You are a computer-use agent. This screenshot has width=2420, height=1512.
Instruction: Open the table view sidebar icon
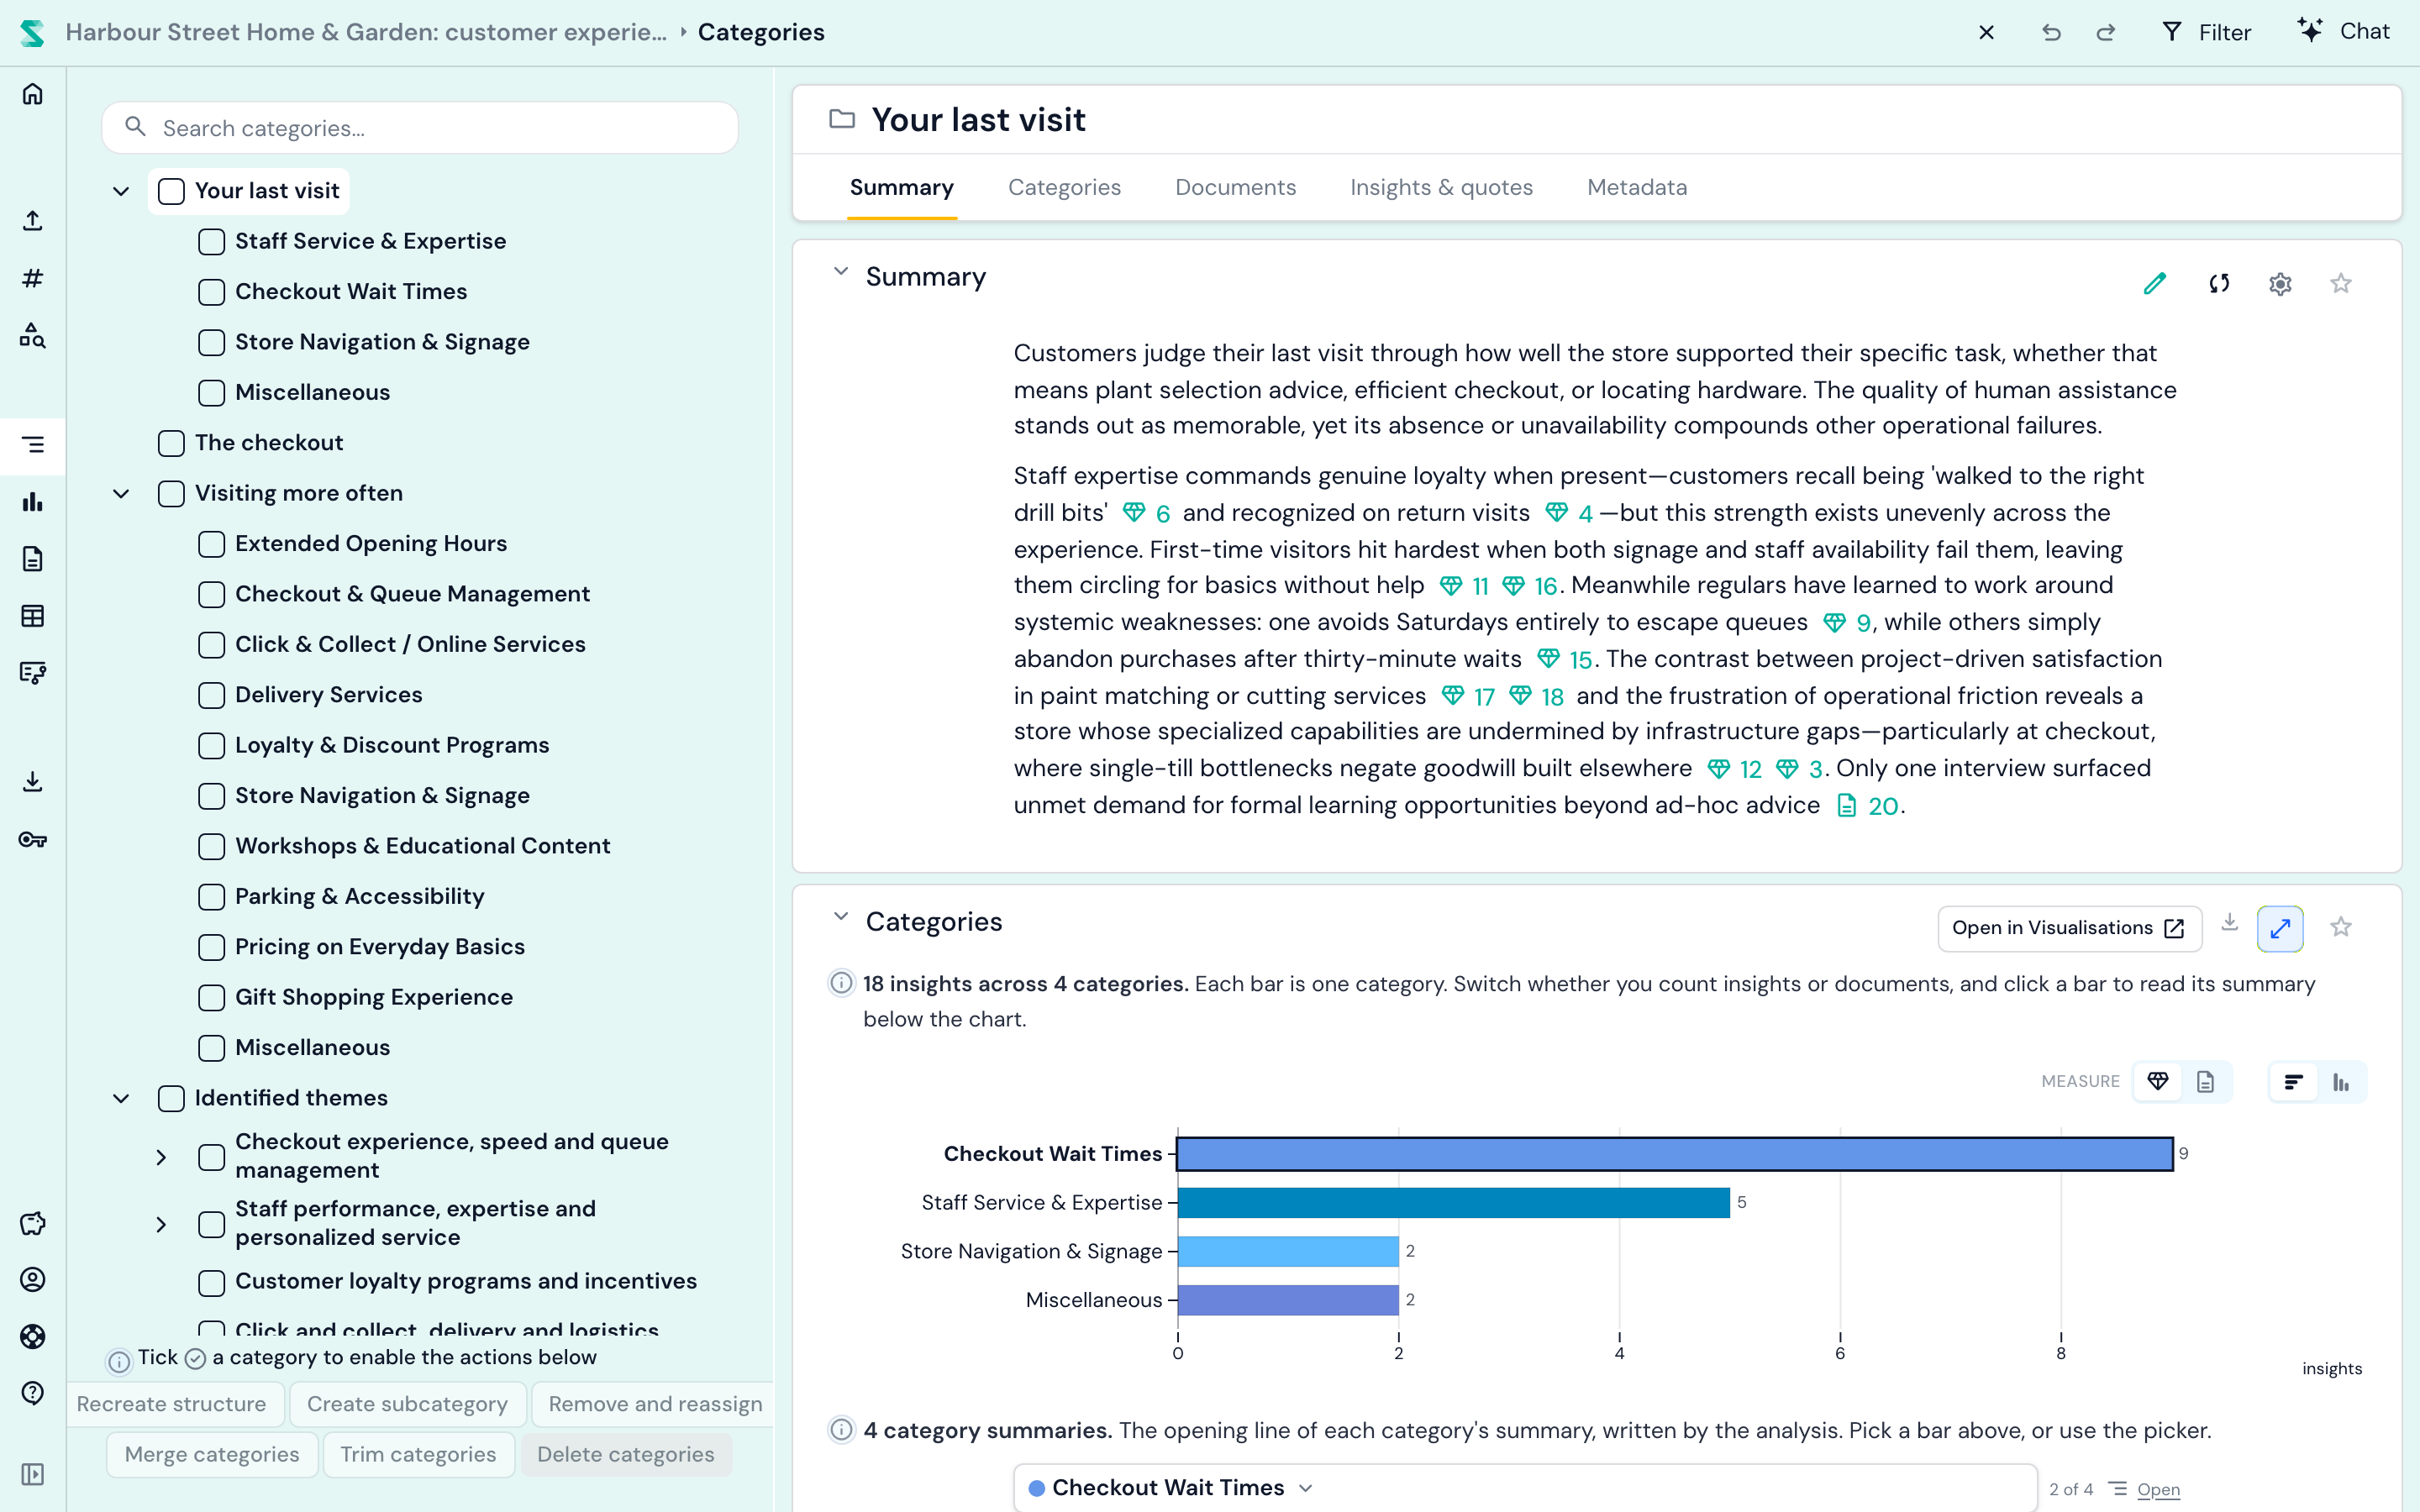[x=33, y=616]
